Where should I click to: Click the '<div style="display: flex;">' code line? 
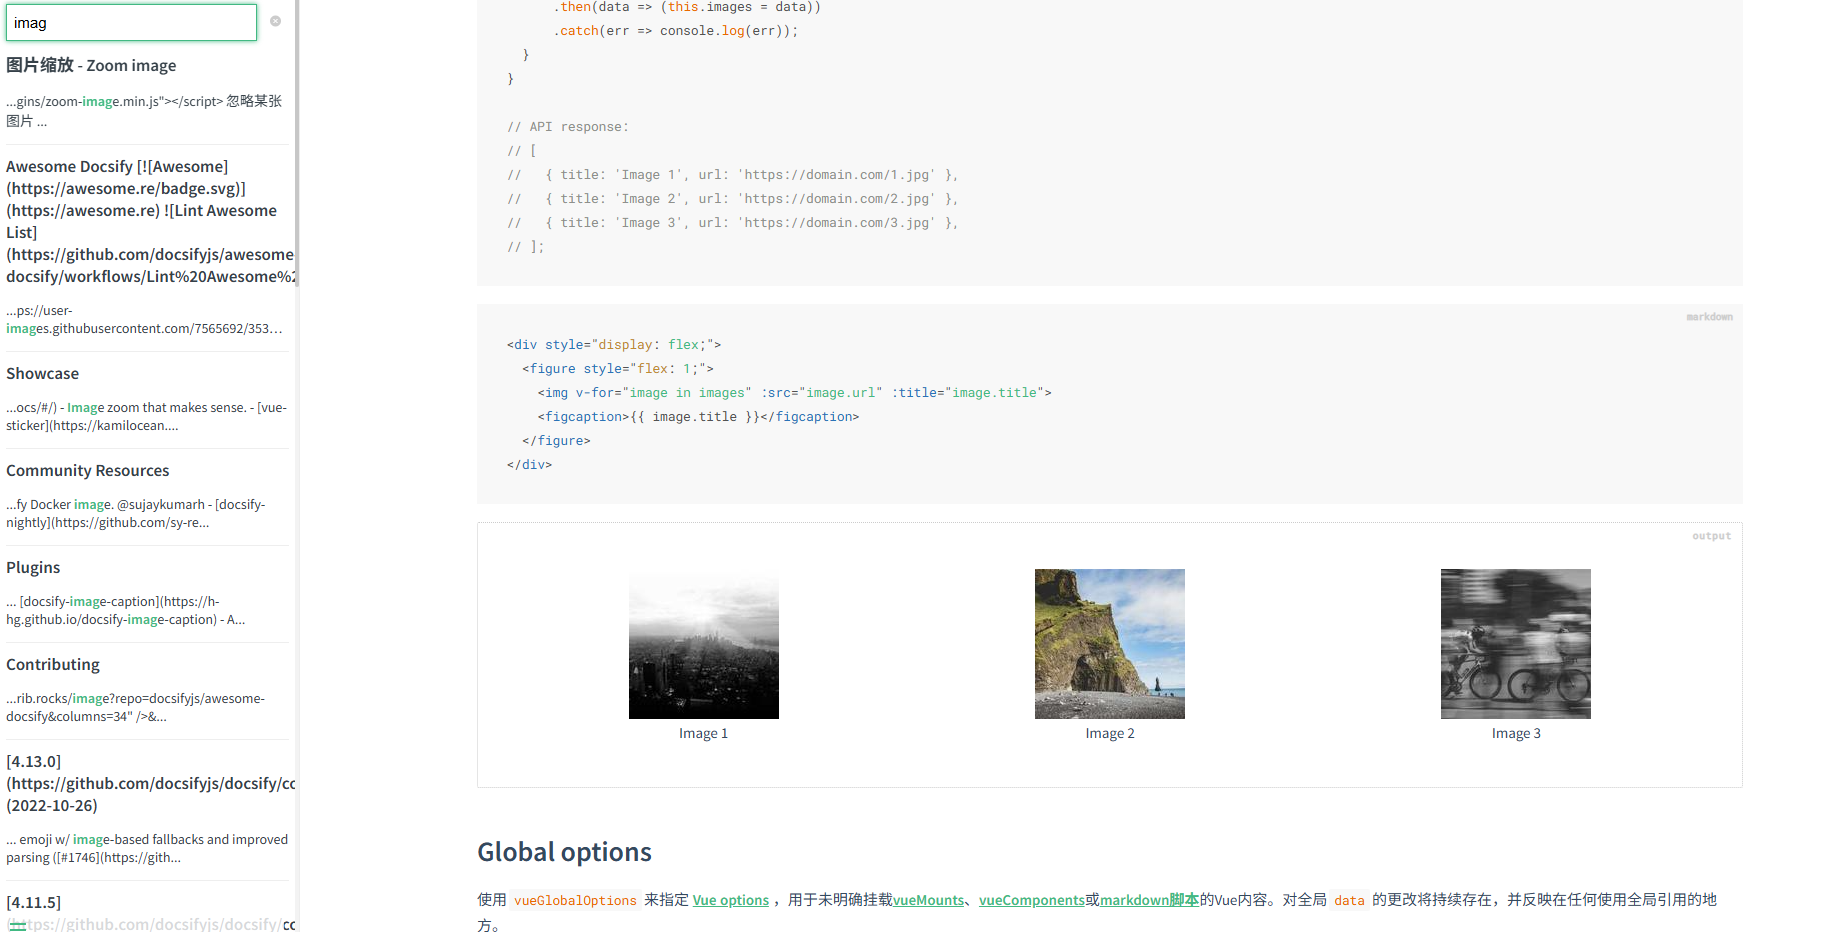614,345
